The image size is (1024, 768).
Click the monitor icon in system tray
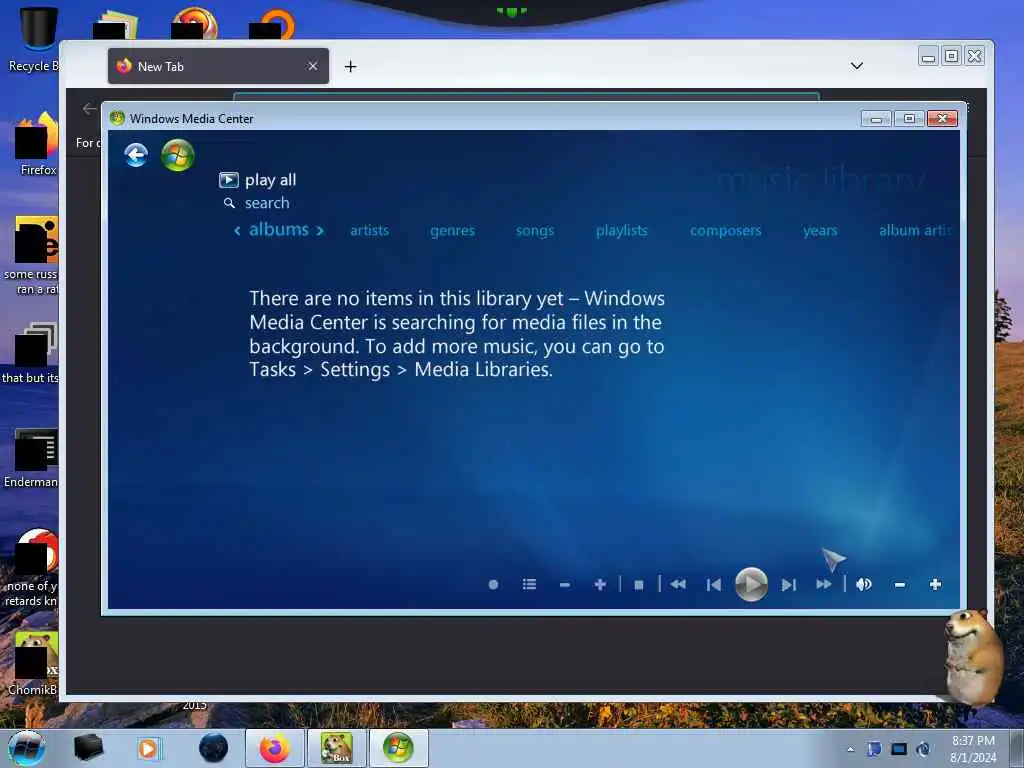pyautogui.click(x=899, y=749)
